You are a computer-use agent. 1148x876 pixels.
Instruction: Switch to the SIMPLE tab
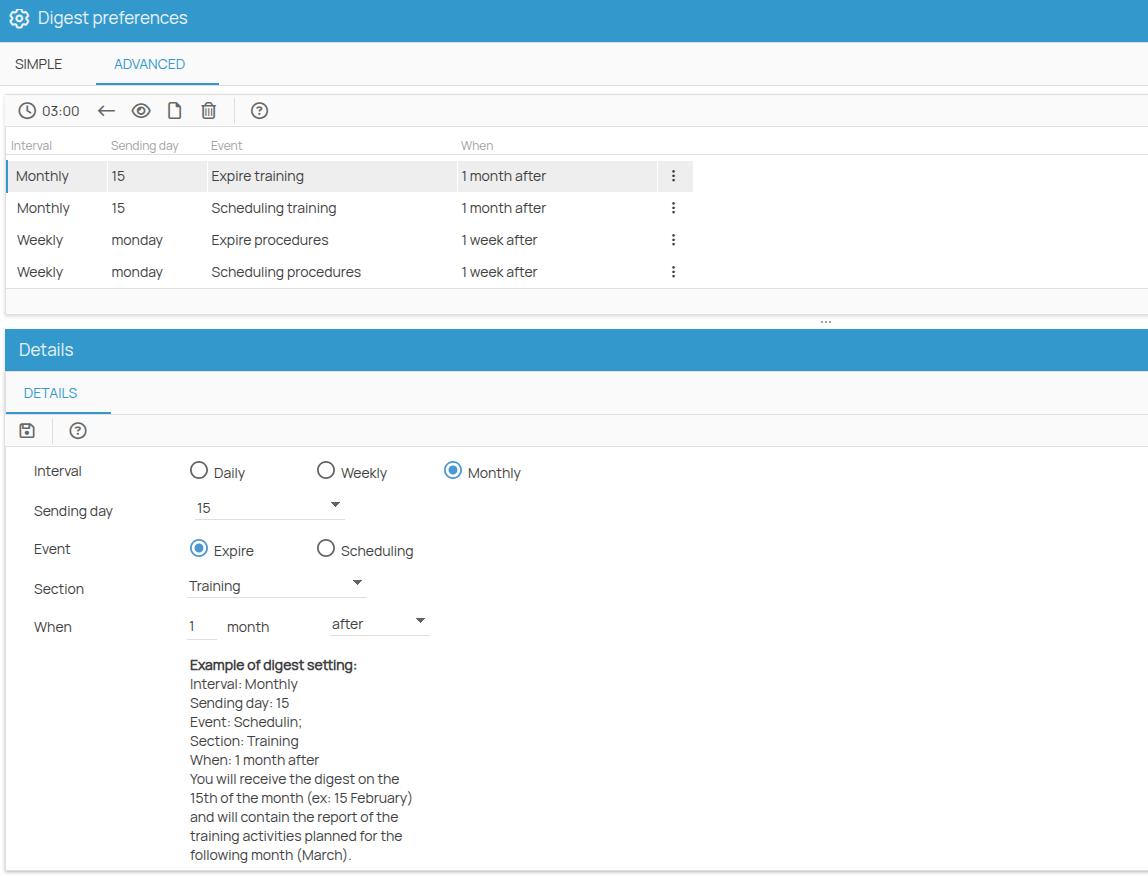pos(38,63)
